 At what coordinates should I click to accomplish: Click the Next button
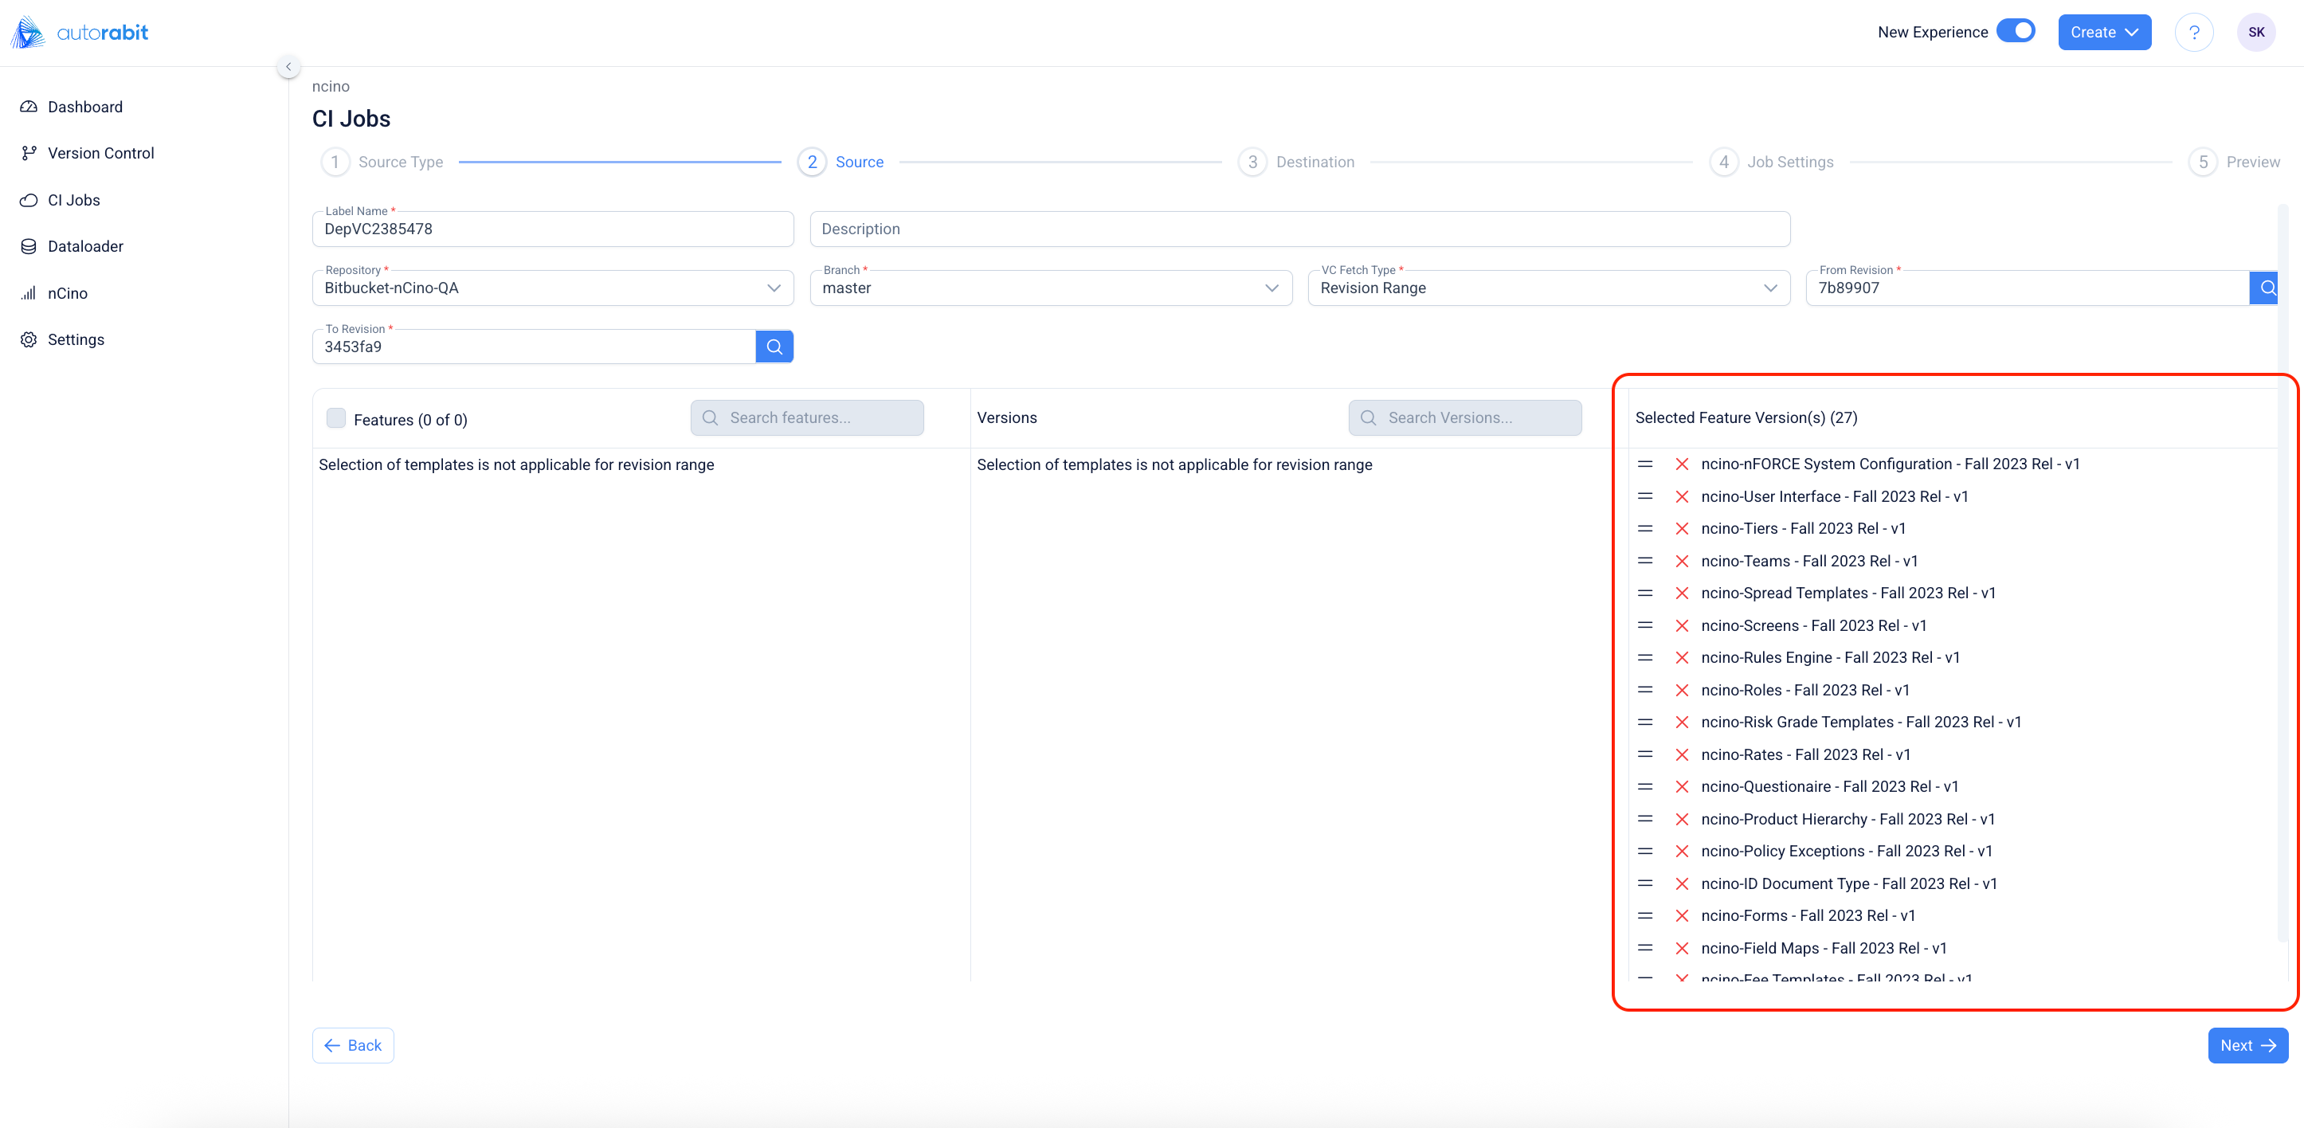click(x=2247, y=1045)
